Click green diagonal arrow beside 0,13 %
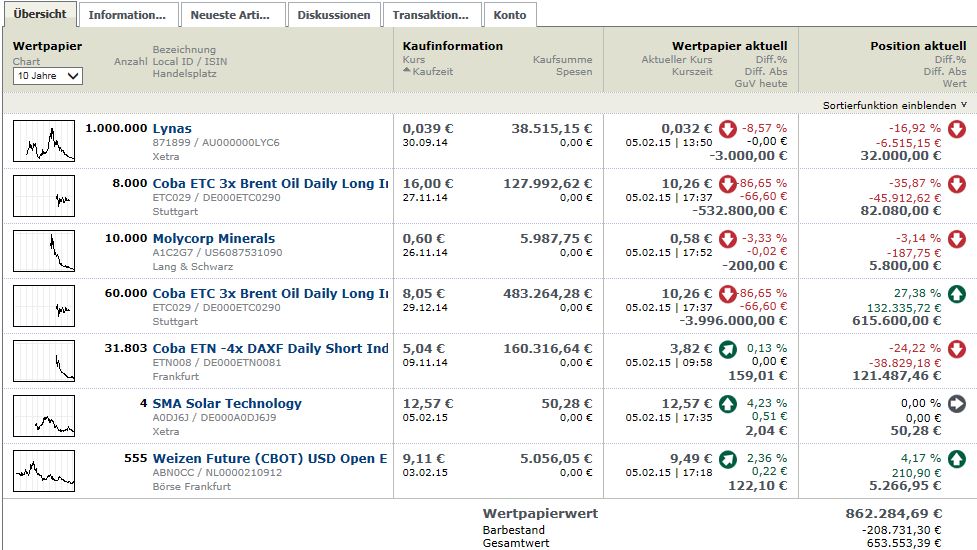977x550 pixels. [728, 349]
